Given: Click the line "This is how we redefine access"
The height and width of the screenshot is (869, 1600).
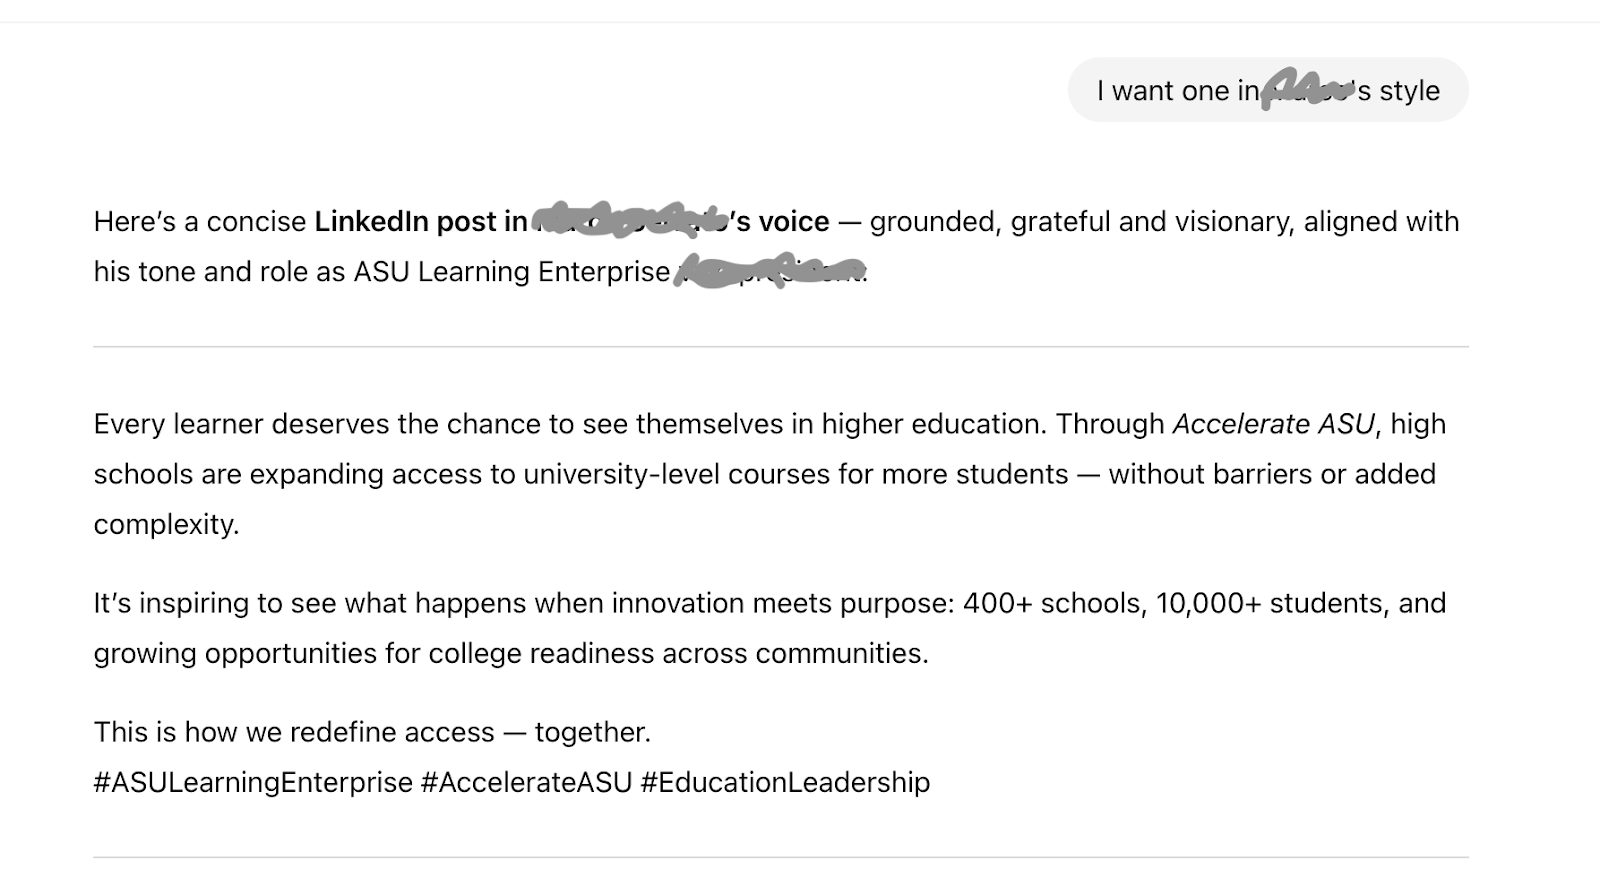Looking at the screenshot, I should point(372,732).
